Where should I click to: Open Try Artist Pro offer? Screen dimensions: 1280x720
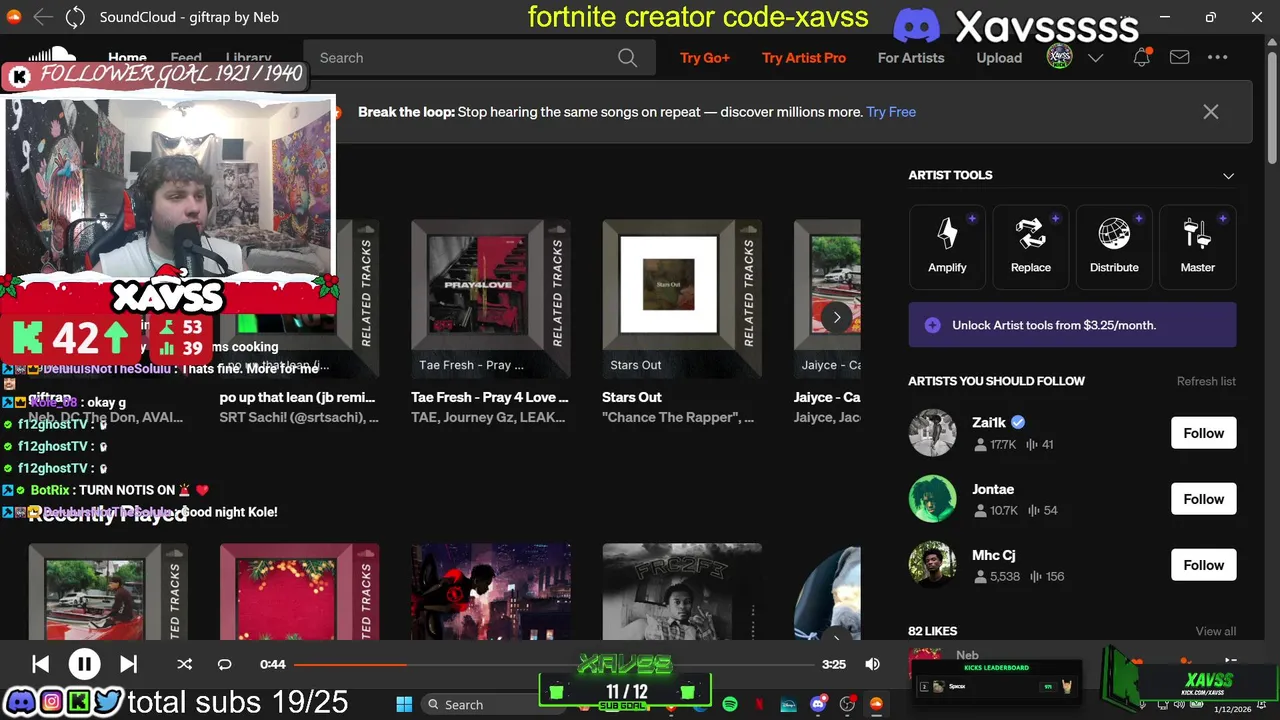[804, 58]
